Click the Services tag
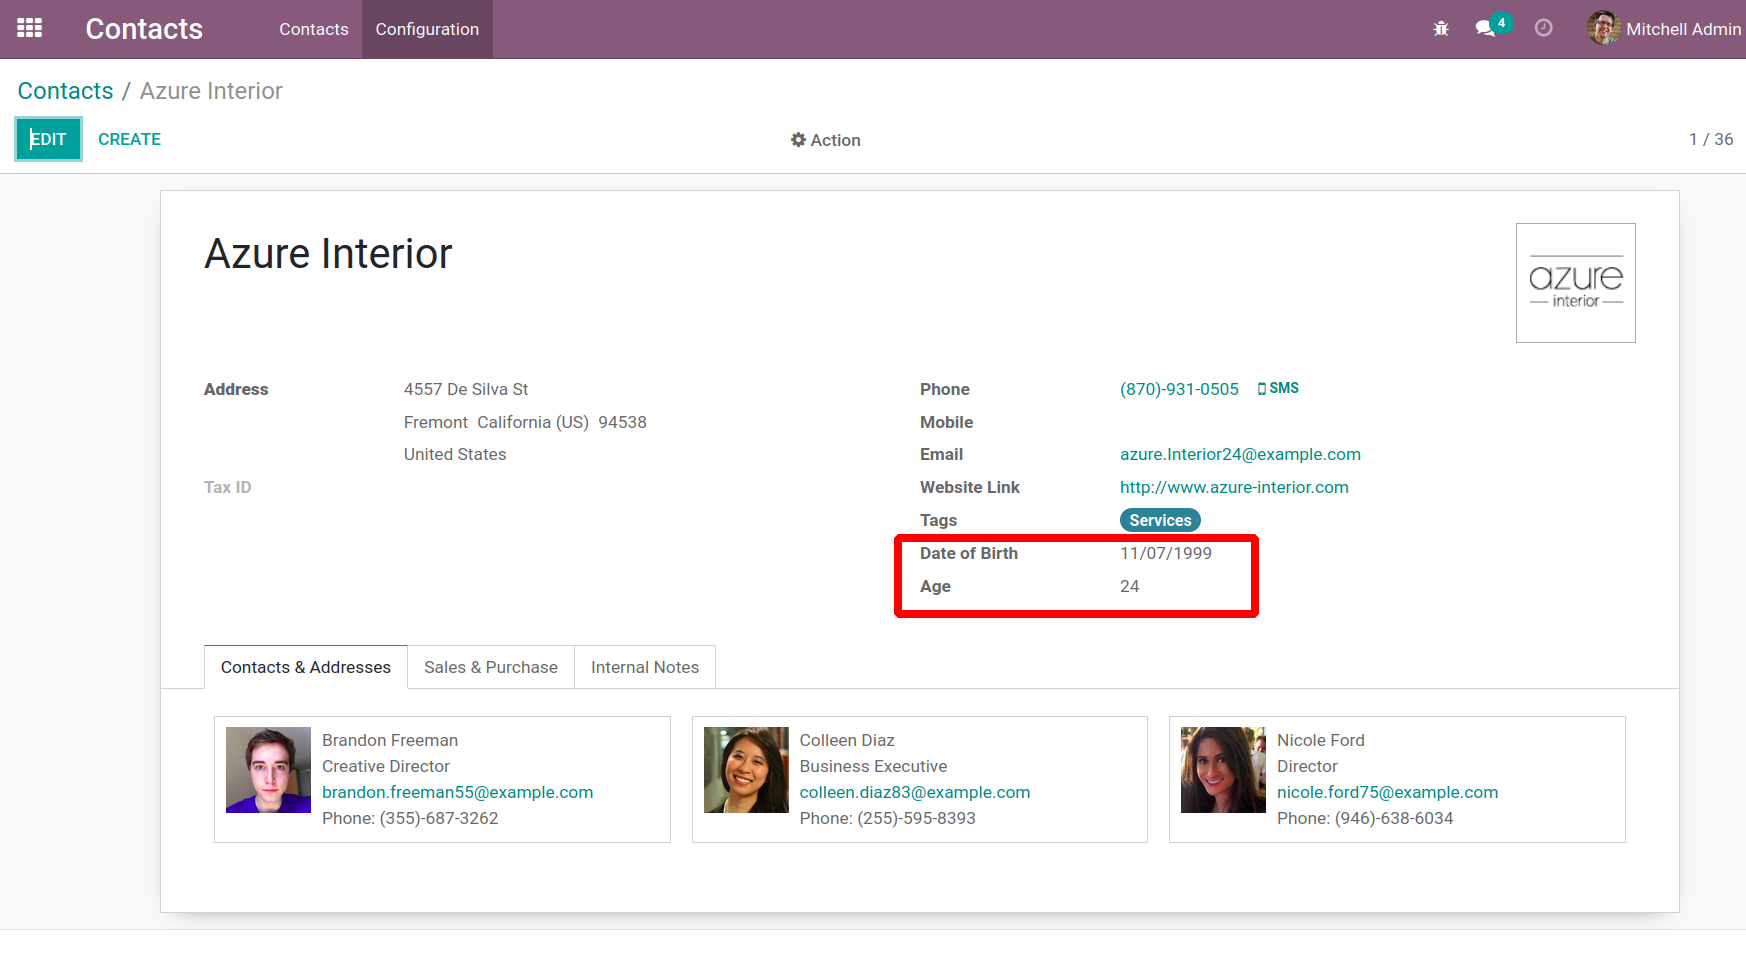Screen dimensions: 1746x958 point(1160,520)
